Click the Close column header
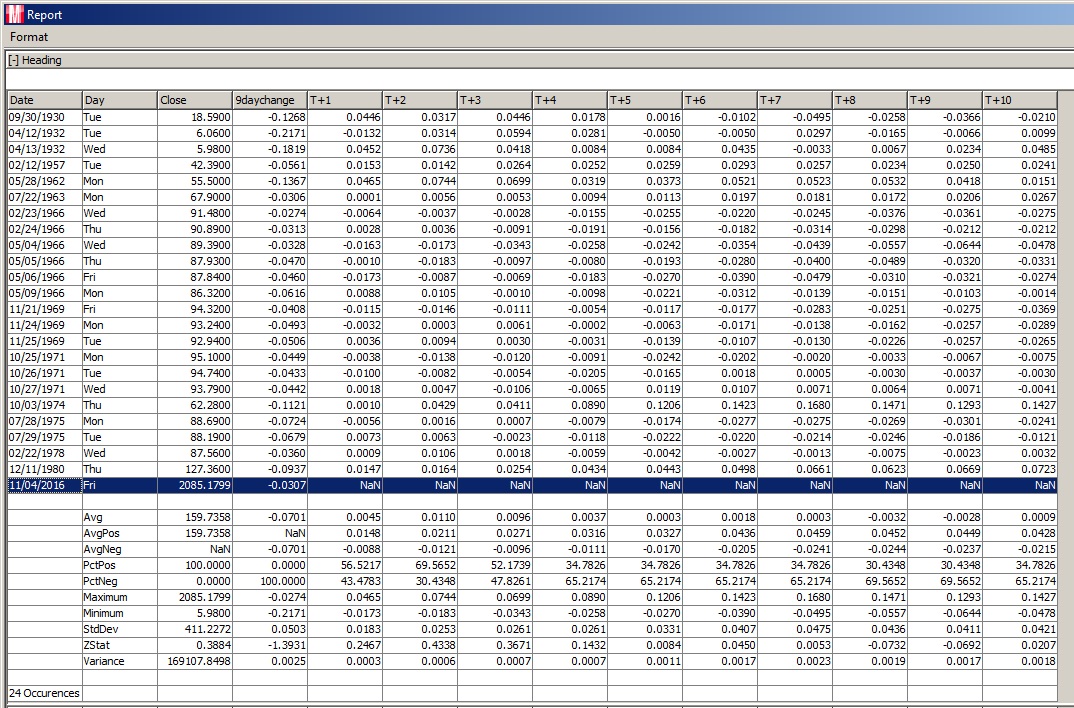 pyautogui.click(x=195, y=100)
